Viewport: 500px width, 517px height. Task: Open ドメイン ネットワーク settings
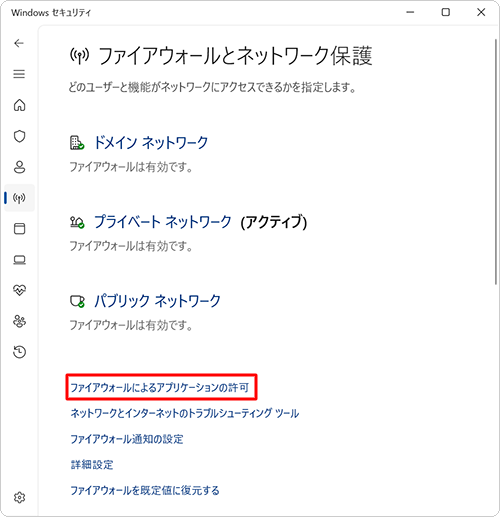point(151,143)
